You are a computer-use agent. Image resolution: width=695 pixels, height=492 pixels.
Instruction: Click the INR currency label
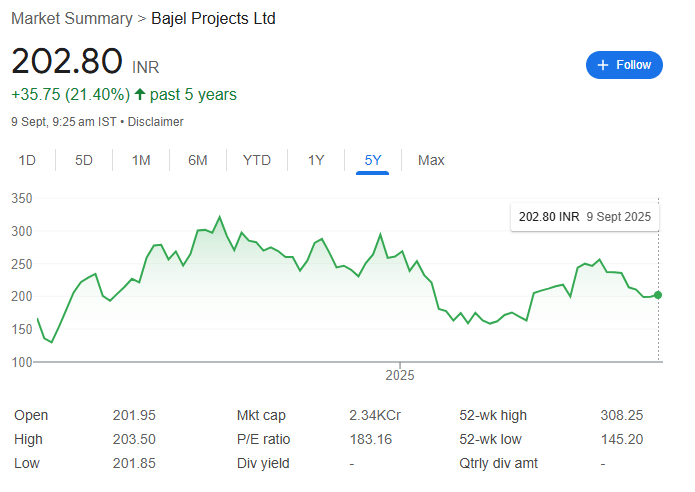click(145, 67)
